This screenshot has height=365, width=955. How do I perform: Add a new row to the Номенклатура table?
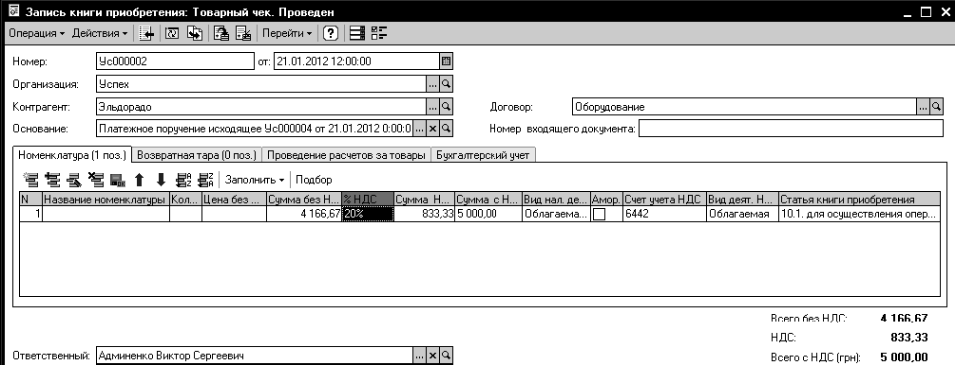(30, 180)
